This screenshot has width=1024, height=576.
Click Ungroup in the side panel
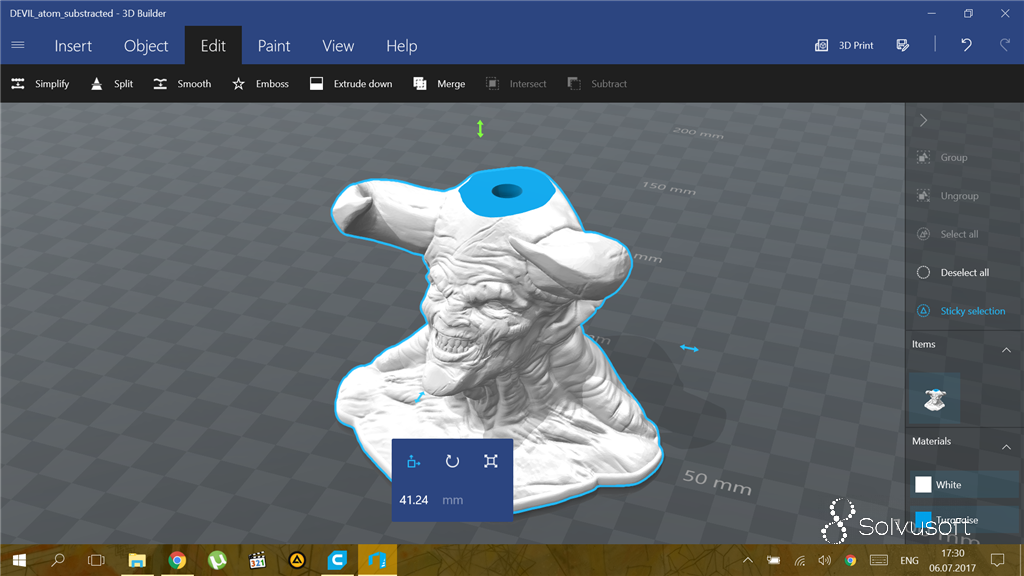pyautogui.click(x=948, y=195)
